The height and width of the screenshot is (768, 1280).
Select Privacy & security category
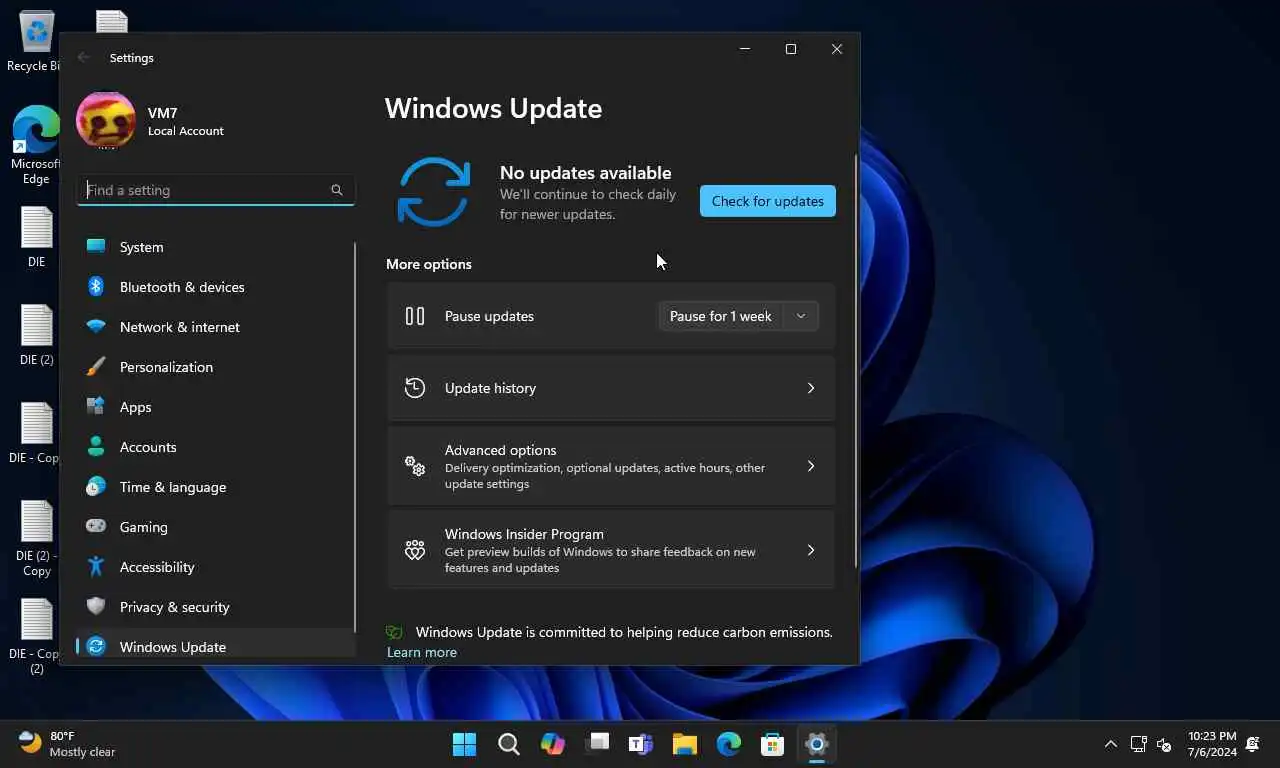(x=215, y=607)
